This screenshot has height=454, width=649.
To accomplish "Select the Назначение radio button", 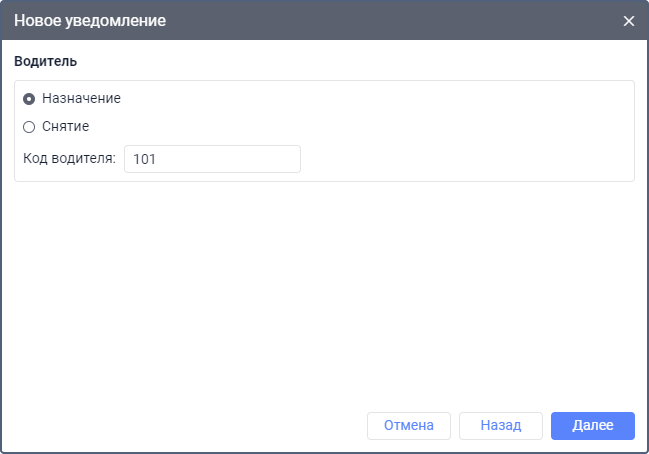I will [29, 99].
